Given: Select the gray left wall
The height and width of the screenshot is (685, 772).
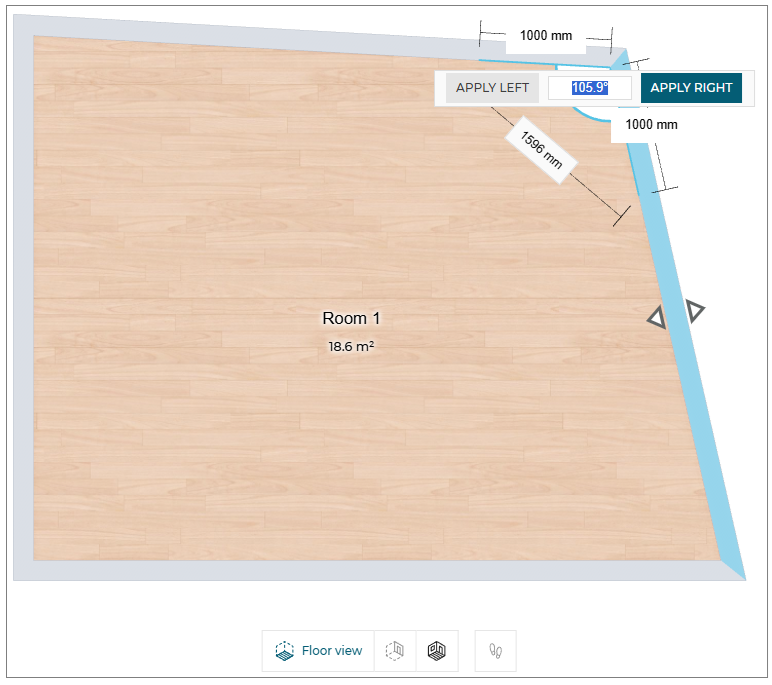Looking at the screenshot, I should pos(22,300).
